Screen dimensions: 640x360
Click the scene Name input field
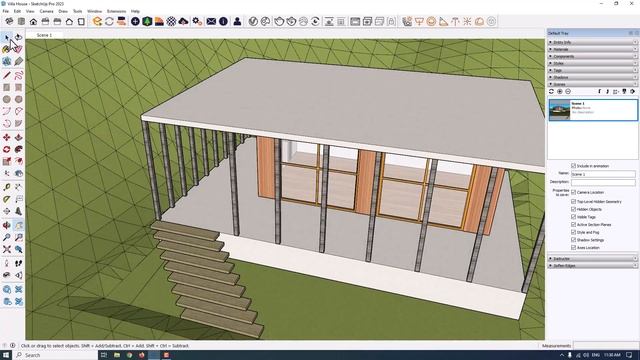pyautogui.click(x=602, y=174)
